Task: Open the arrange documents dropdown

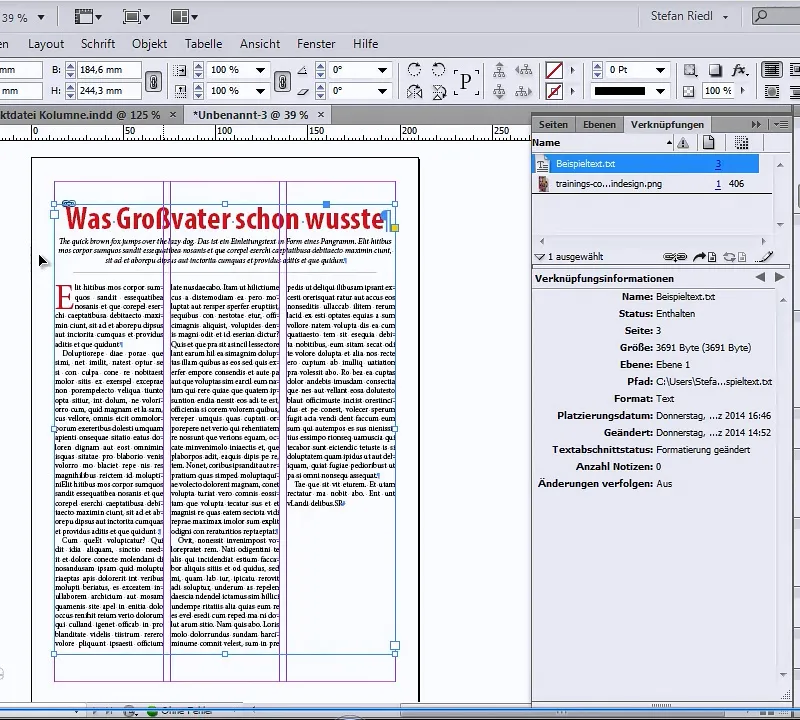Action: 184,17
